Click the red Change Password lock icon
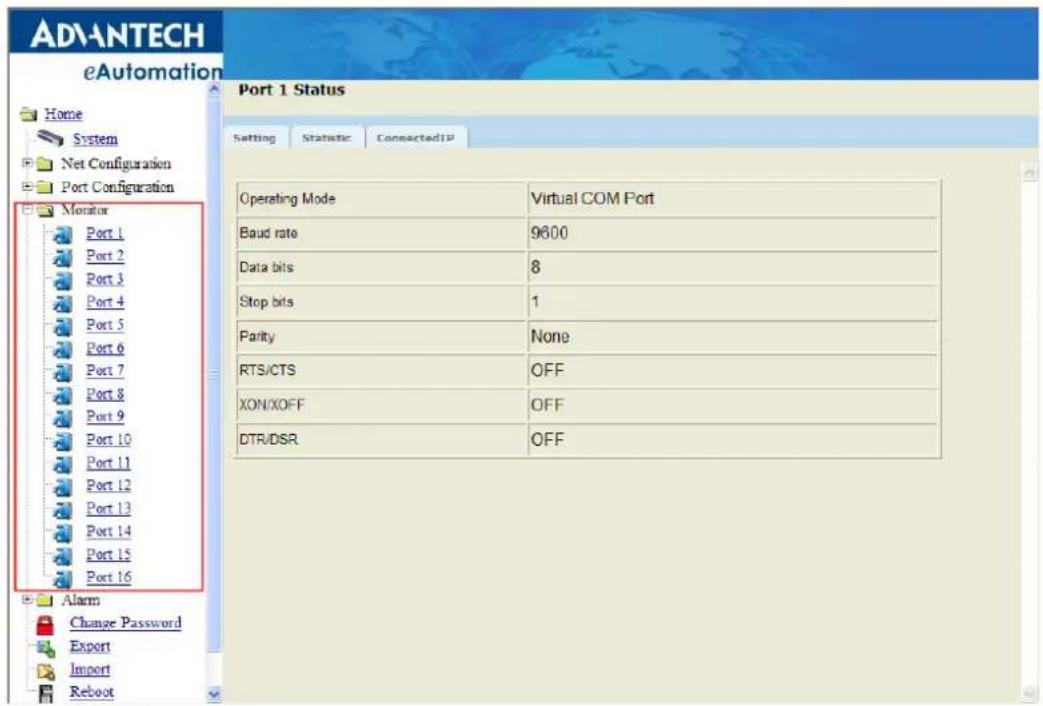The image size is (1043, 706). pos(45,624)
